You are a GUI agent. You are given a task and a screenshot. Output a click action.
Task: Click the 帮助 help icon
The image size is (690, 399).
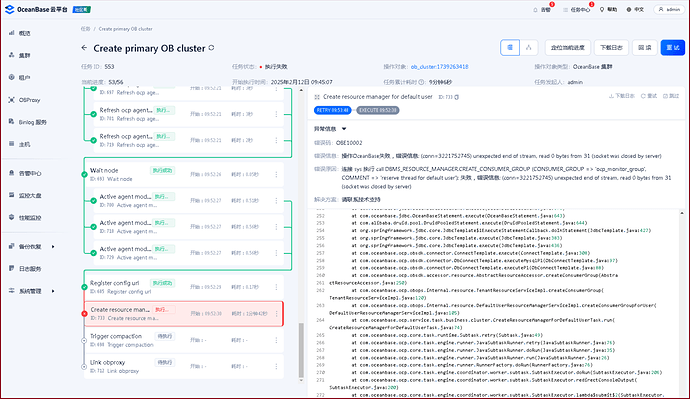click(602, 9)
